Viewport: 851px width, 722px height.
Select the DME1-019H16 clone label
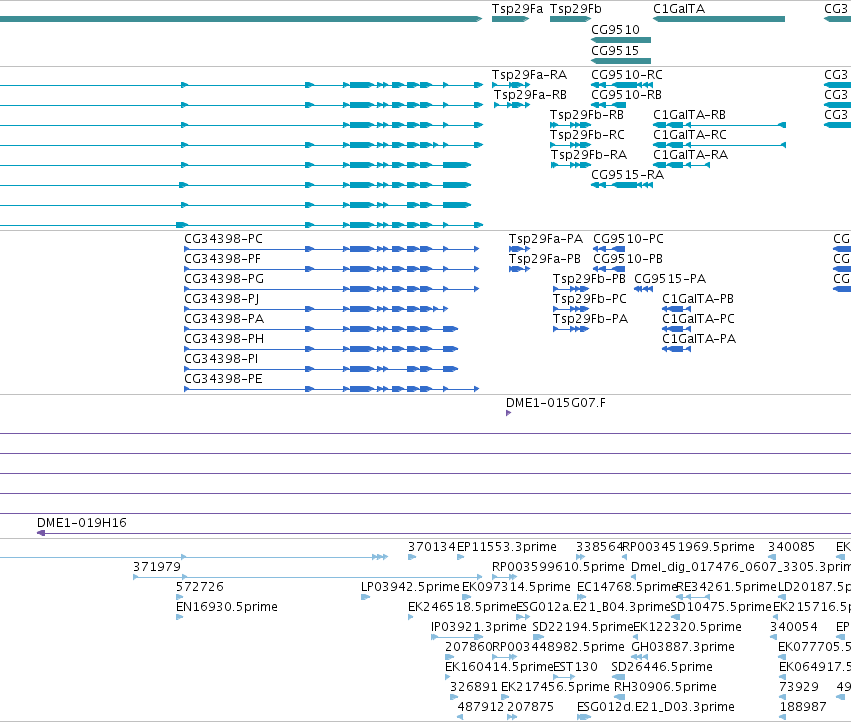coord(81,523)
